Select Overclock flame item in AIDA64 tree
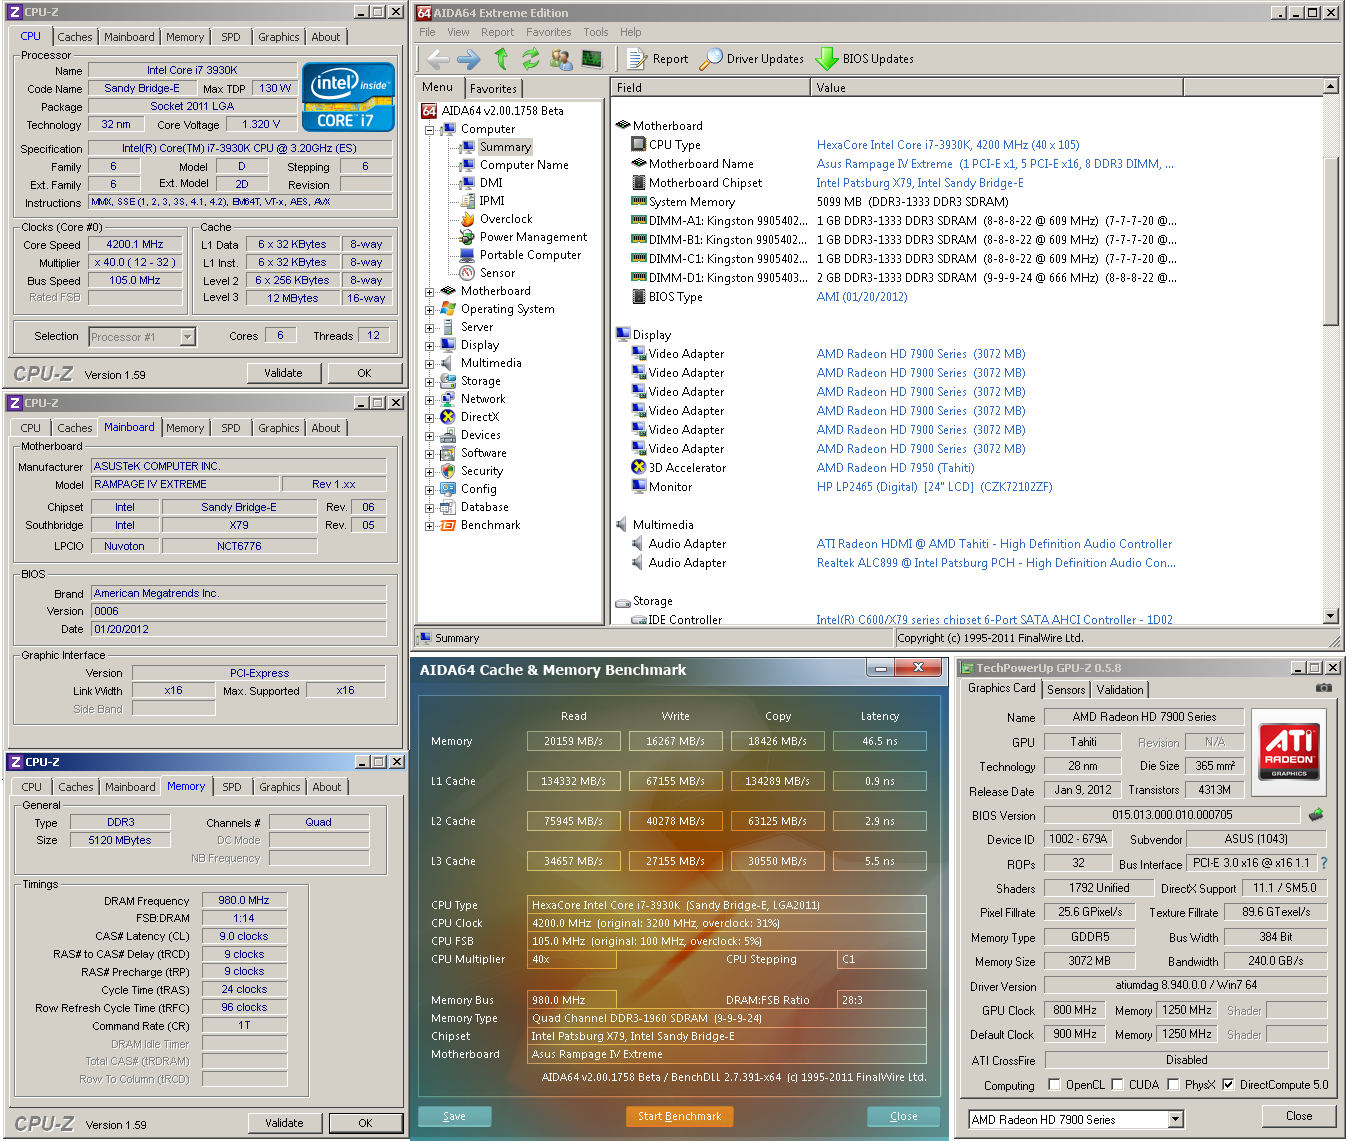The width and height of the screenshot is (1350, 1141). tap(506, 219)
